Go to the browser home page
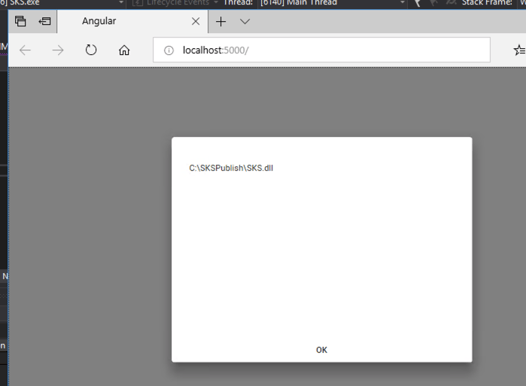526x386 pixels. pos(124,50)
